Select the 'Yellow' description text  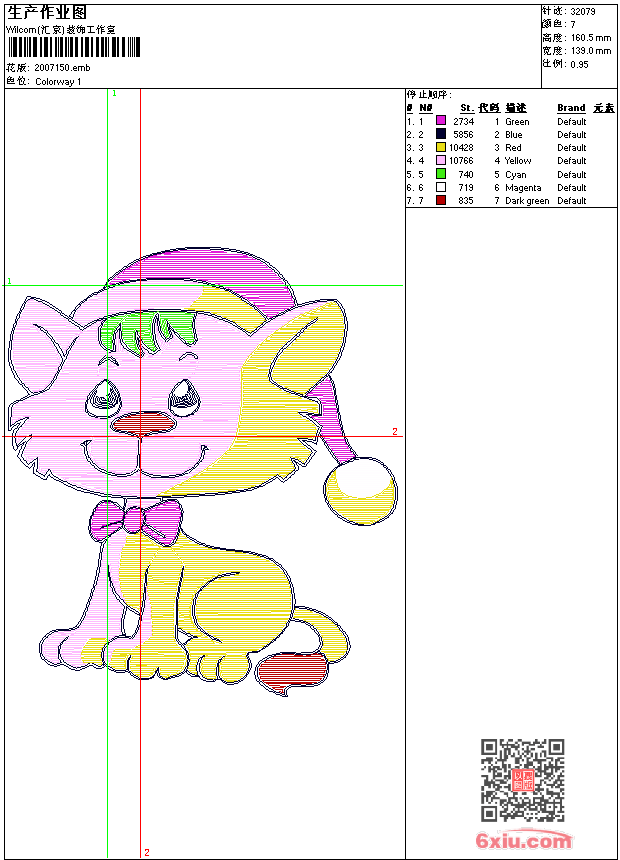[518, 161]
